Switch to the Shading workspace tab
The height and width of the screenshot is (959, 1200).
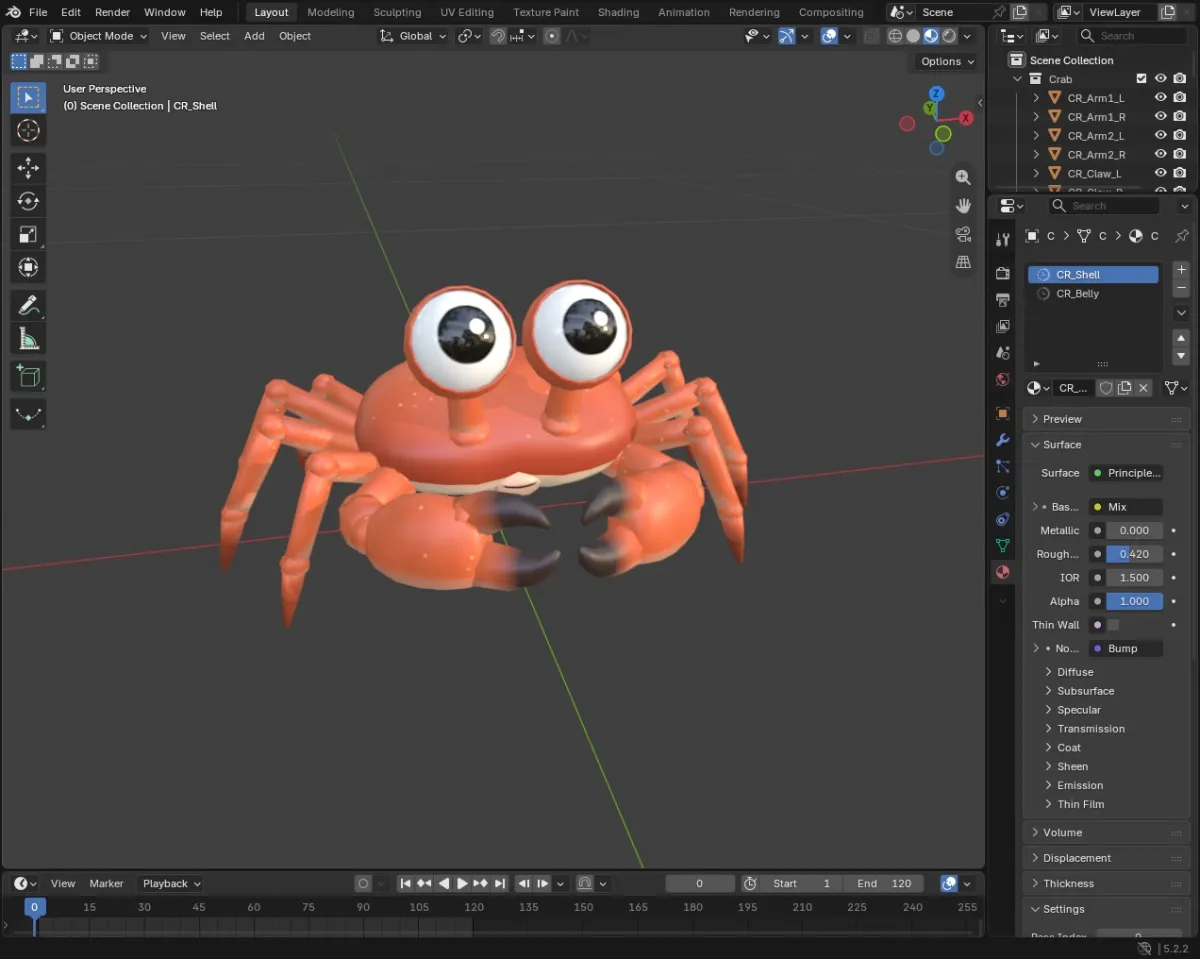tap(618, 12)
